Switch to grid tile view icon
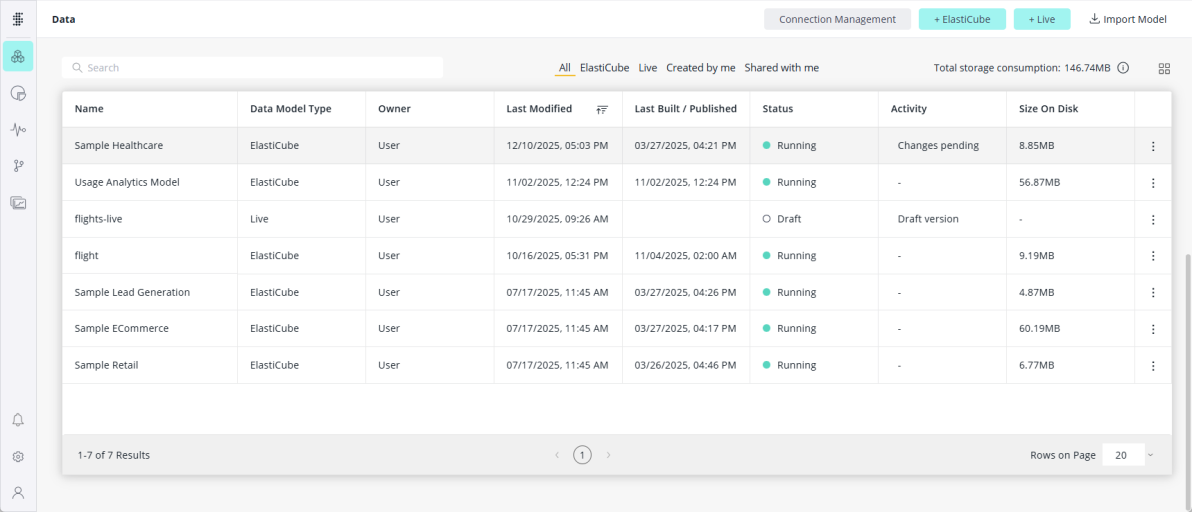 coord(1164,69)
